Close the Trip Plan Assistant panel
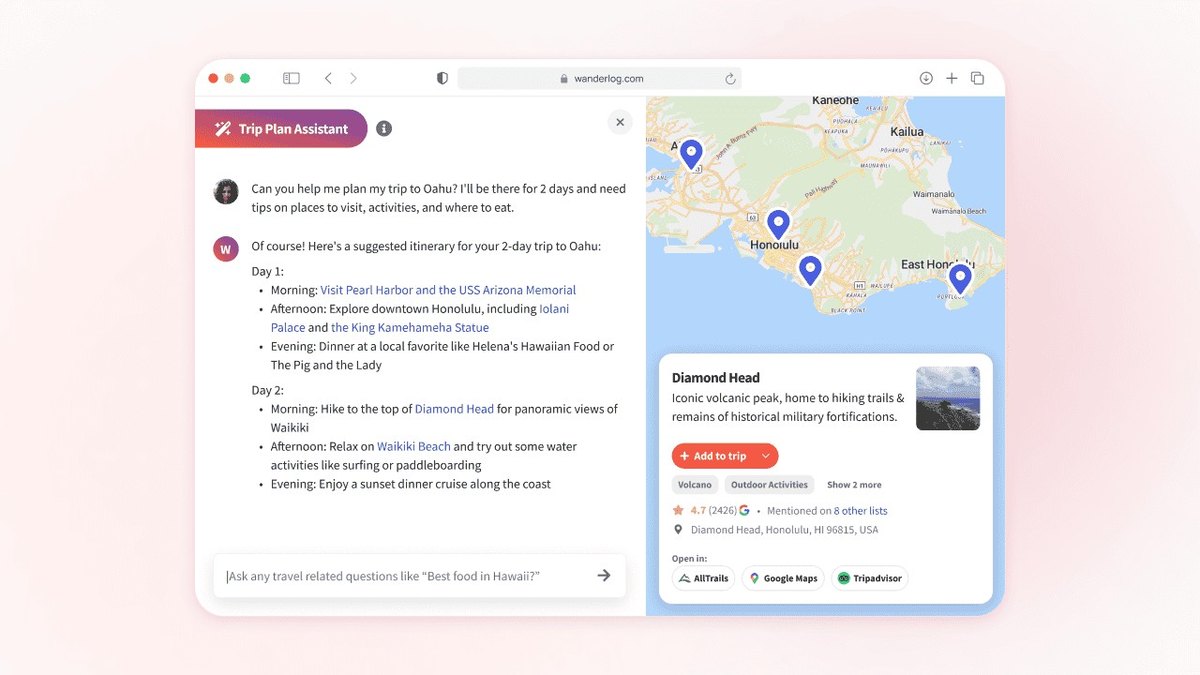The height and width of the screenshot is (675, 1200). 620,122
